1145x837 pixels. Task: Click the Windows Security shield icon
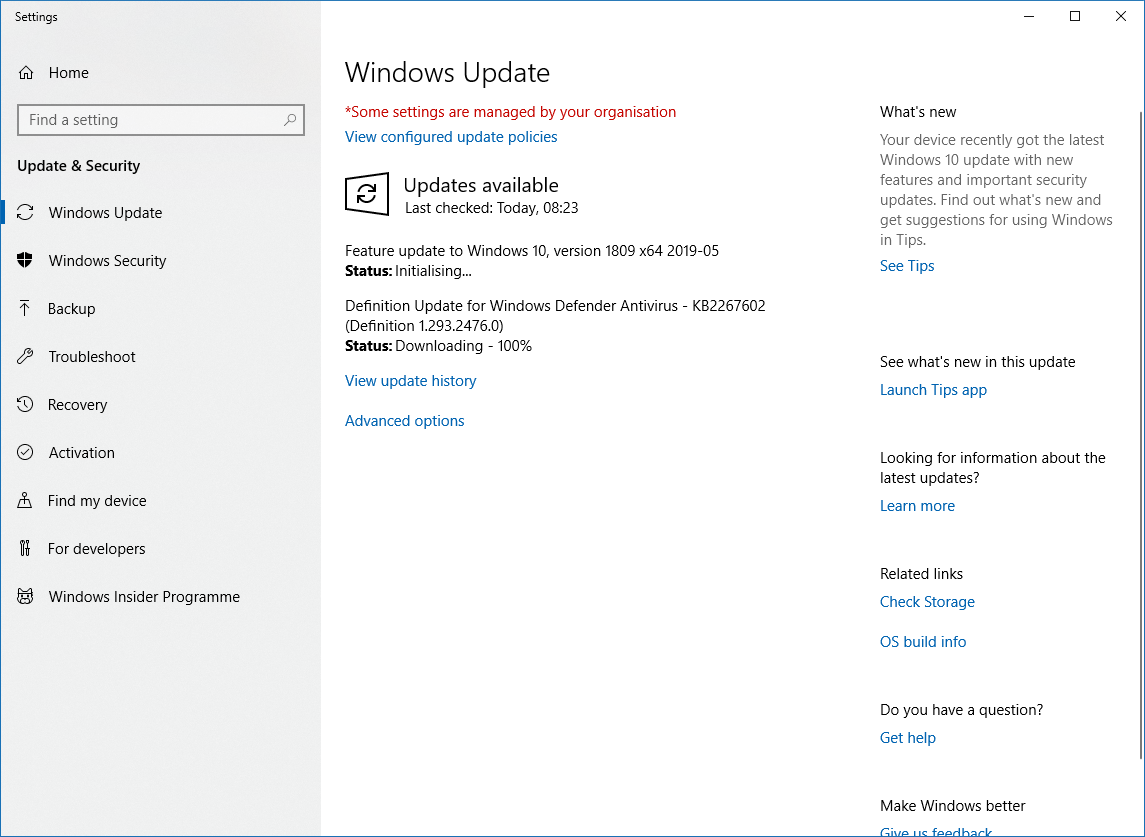pyautogui.click(x=25, y=260)
